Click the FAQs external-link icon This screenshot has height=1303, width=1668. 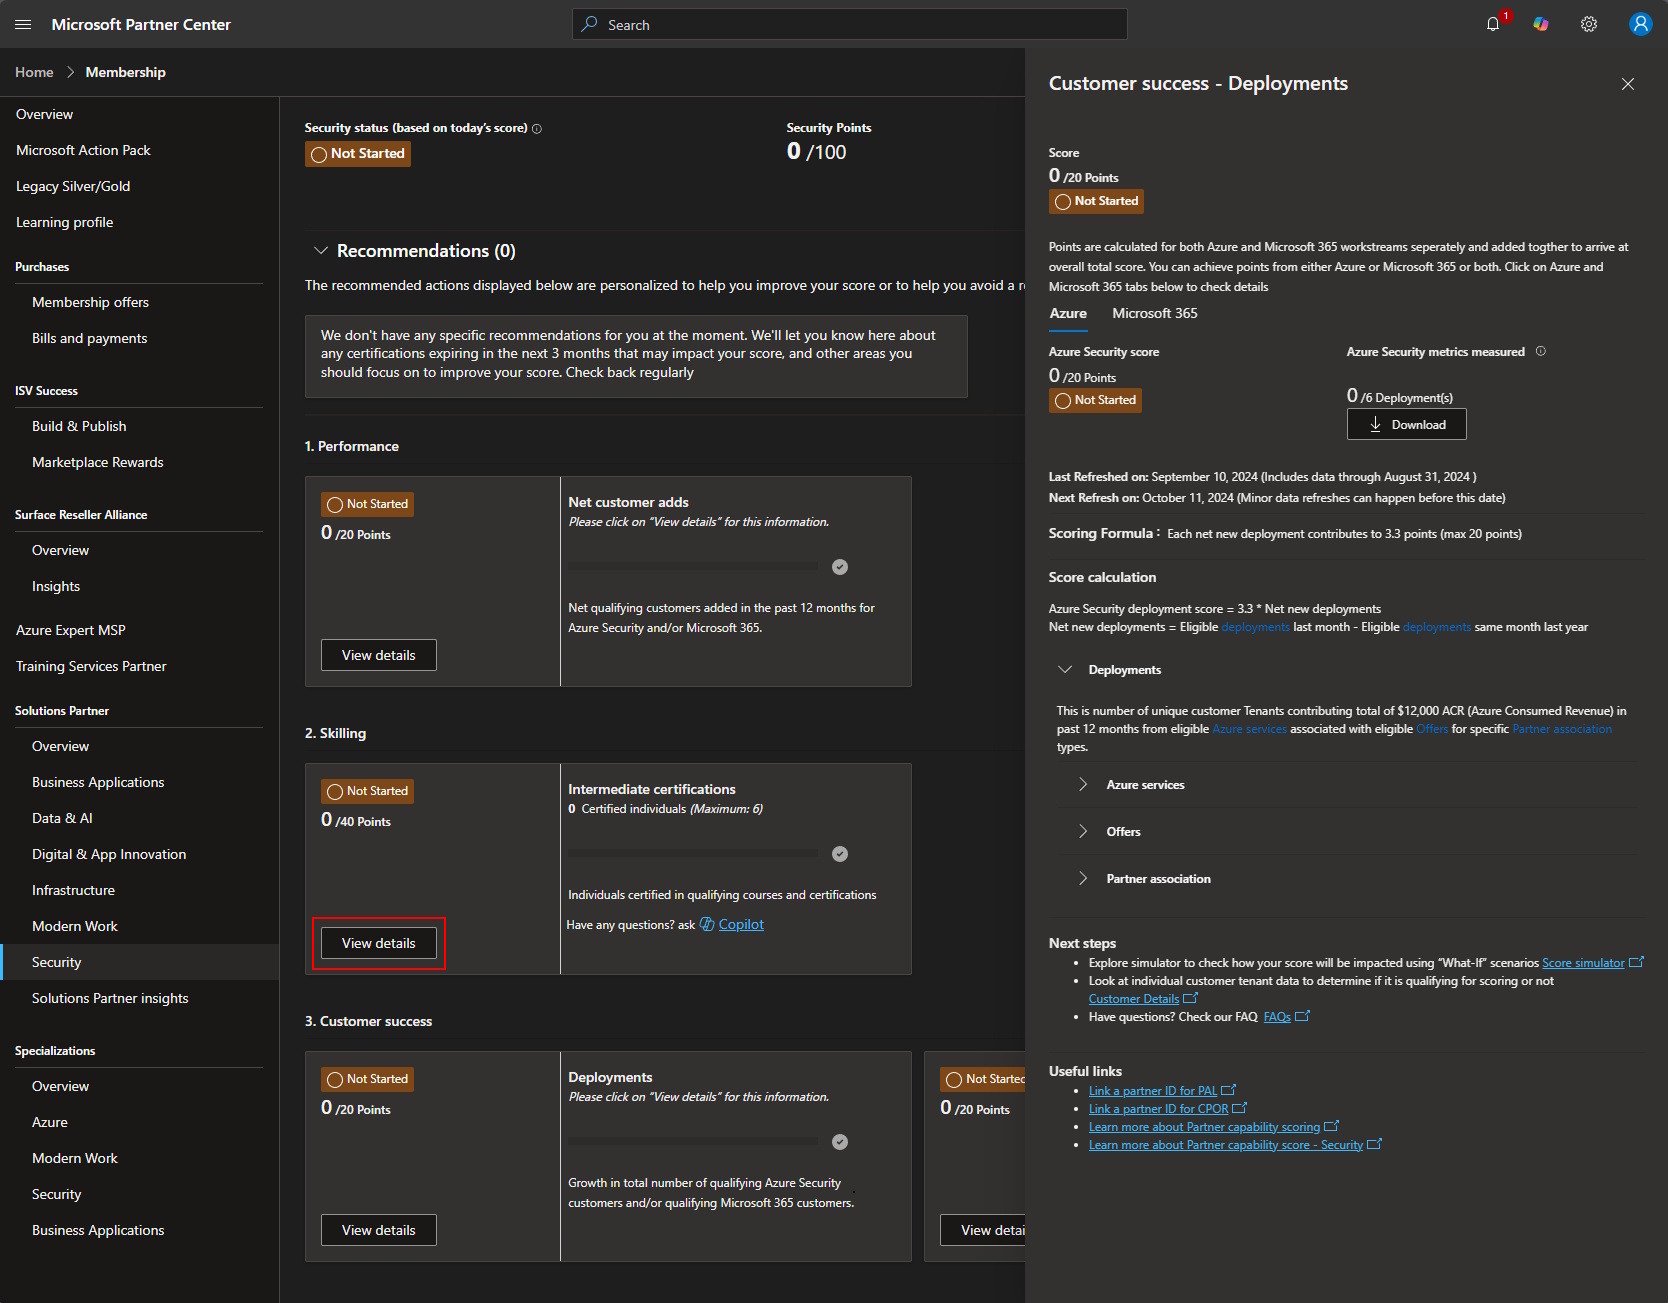tap(1302, 1016)
